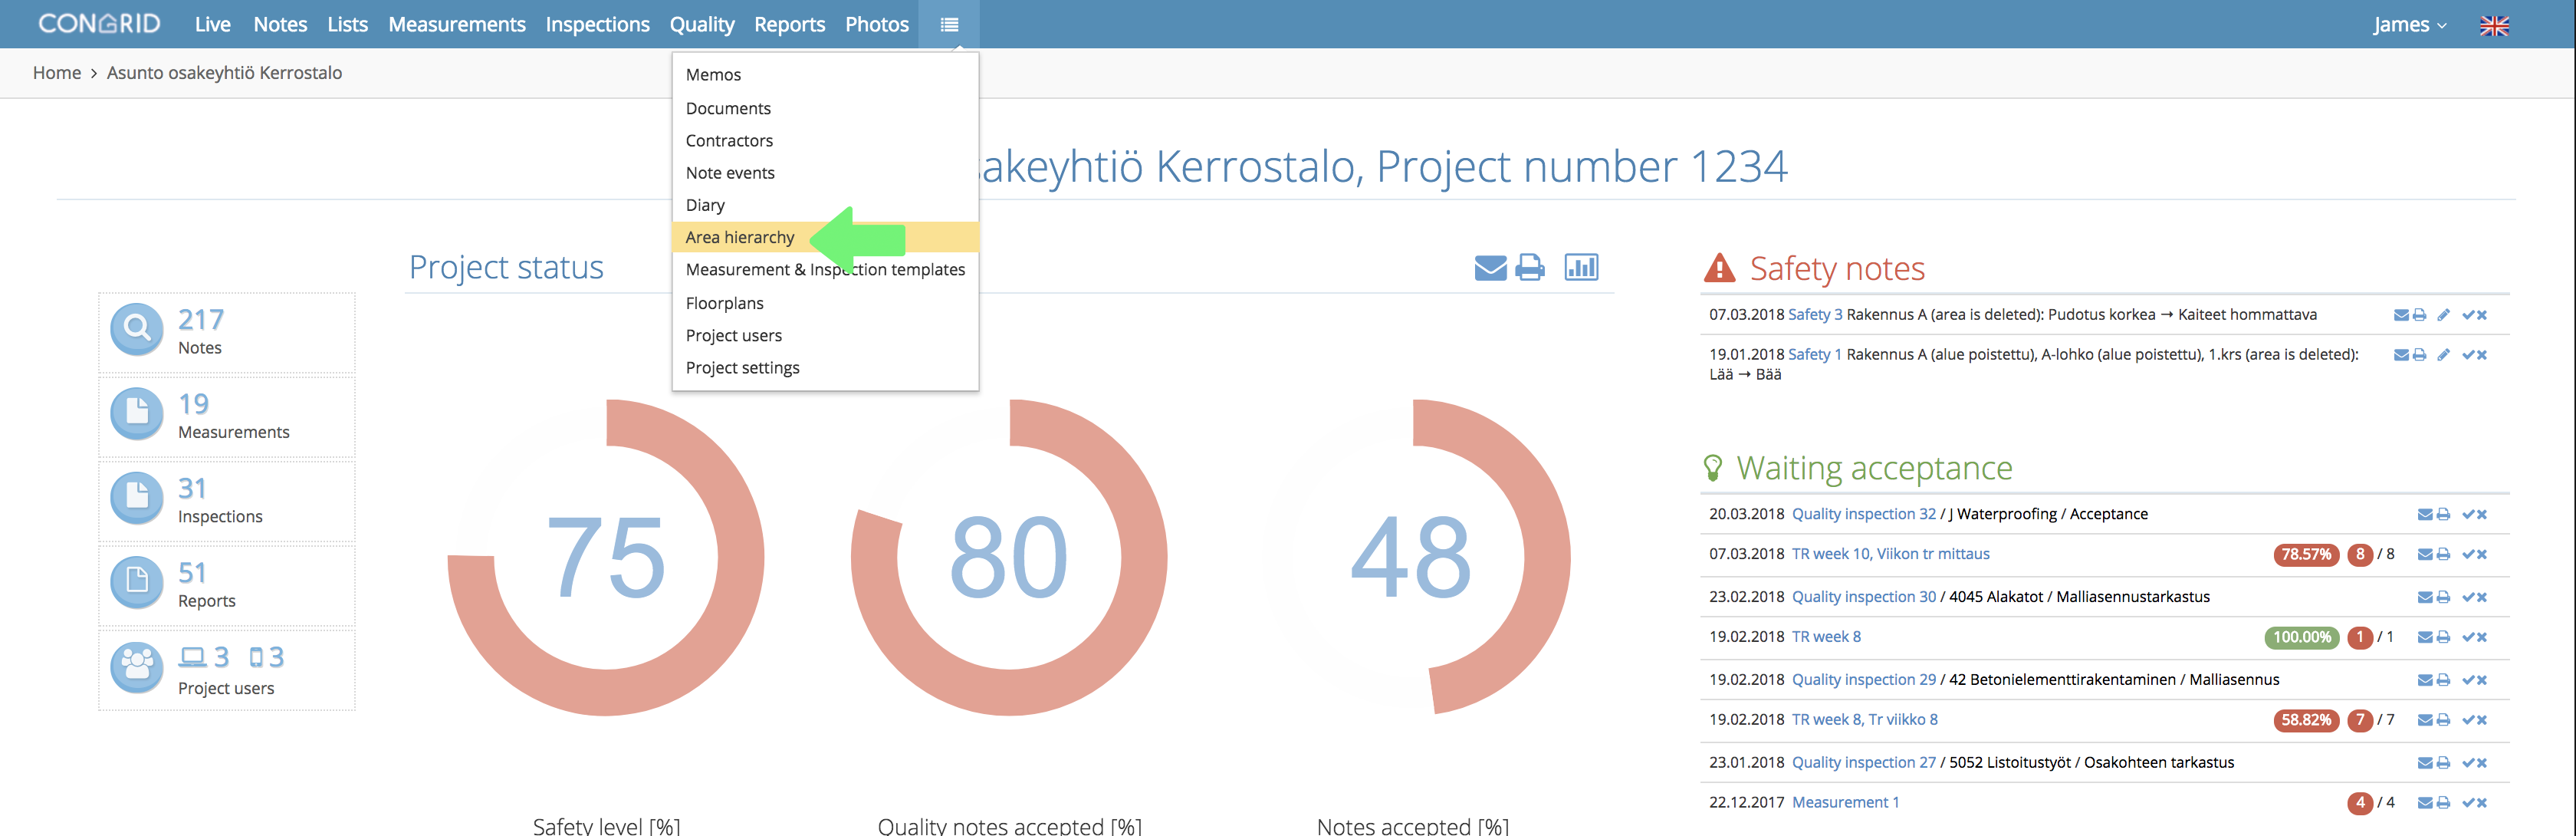The width and height of the screenshot is (2576, 836).
Task: Open Measurements in the top navigation
Action: coord(457,24)
